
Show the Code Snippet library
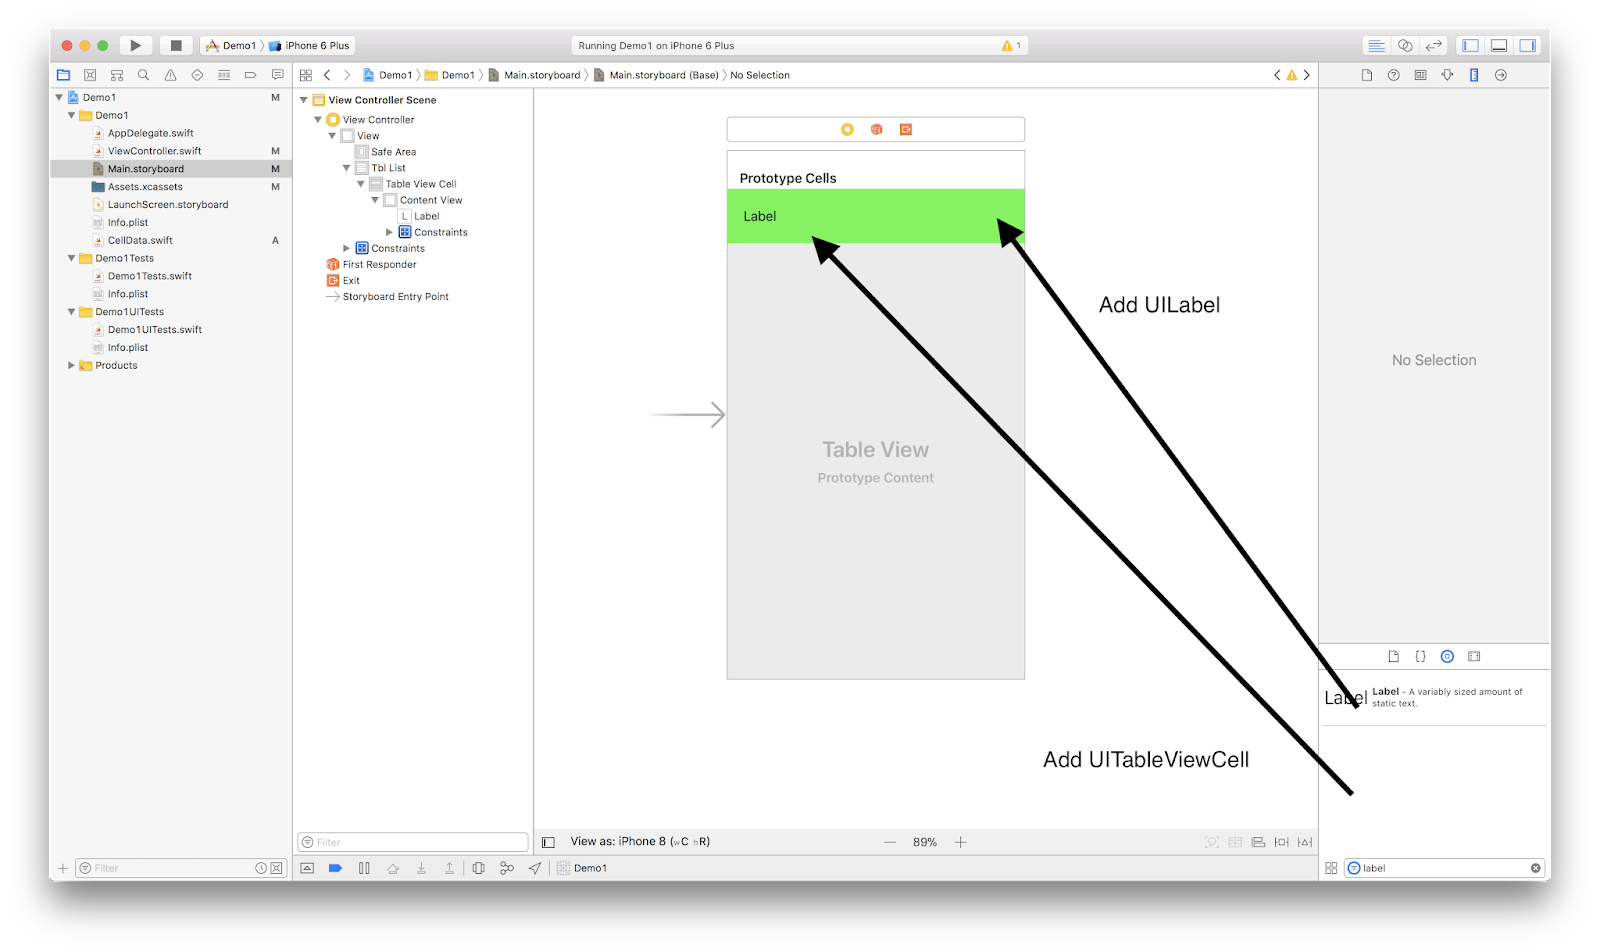click(x=1420, y=656)
